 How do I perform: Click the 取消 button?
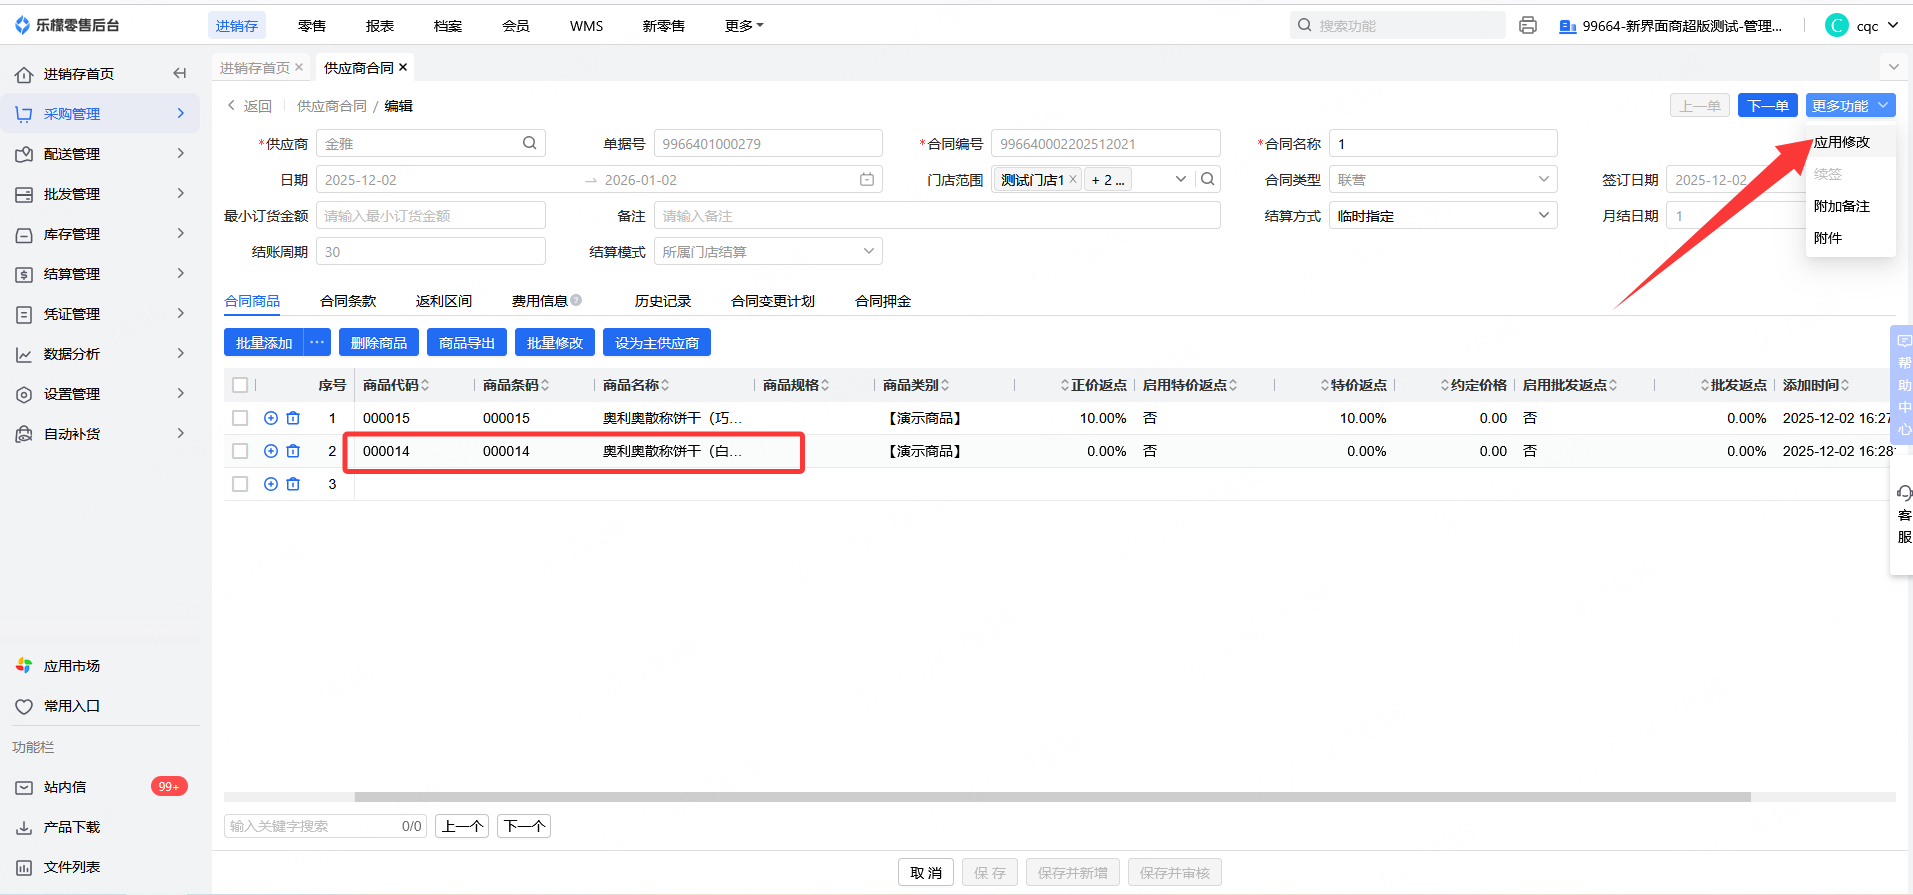[926, 872]
